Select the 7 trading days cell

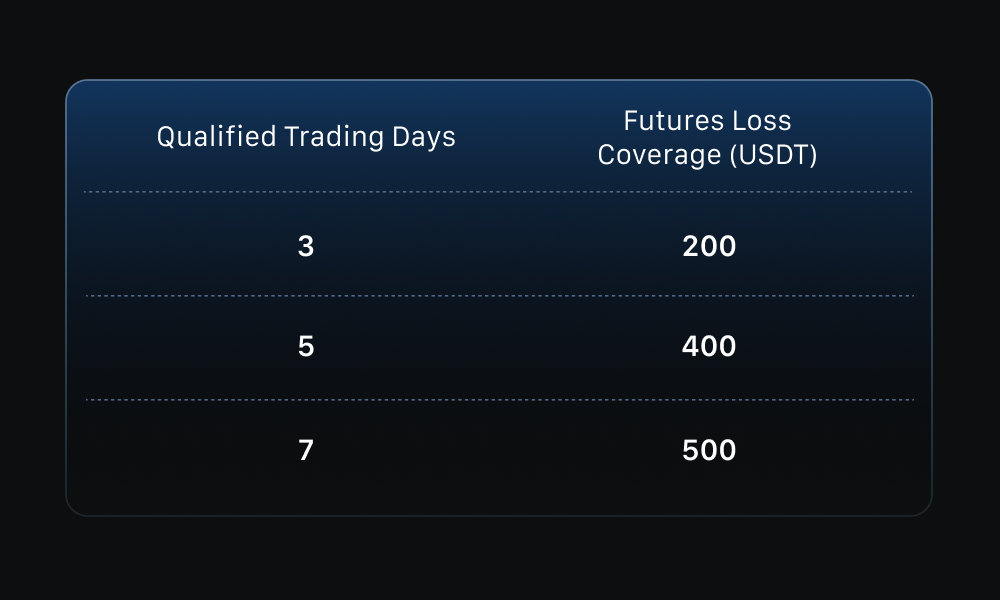click(x=306, y=451)
